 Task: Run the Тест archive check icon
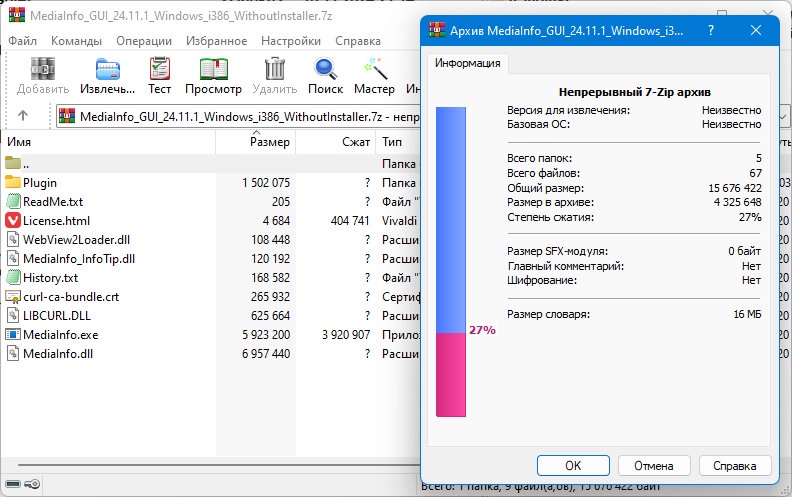click(160, 69)
